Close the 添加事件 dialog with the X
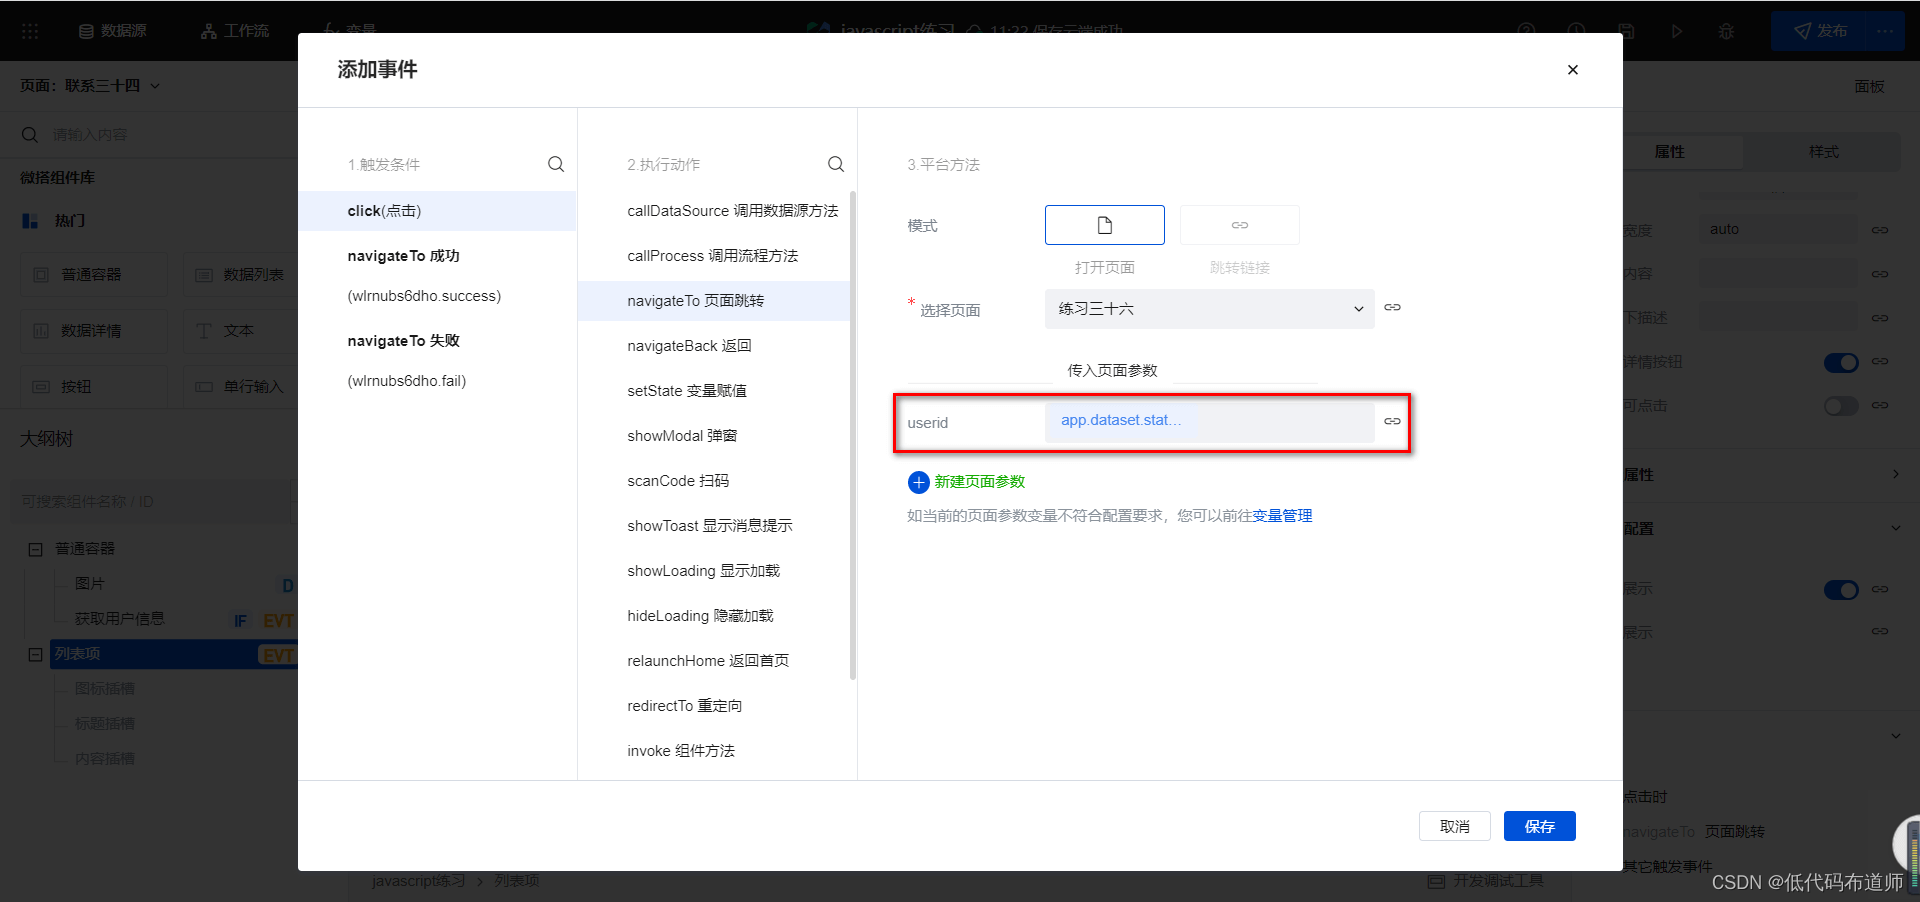Image resolution: width=1920 pixels, height=902 pixels. [1572, 70]
